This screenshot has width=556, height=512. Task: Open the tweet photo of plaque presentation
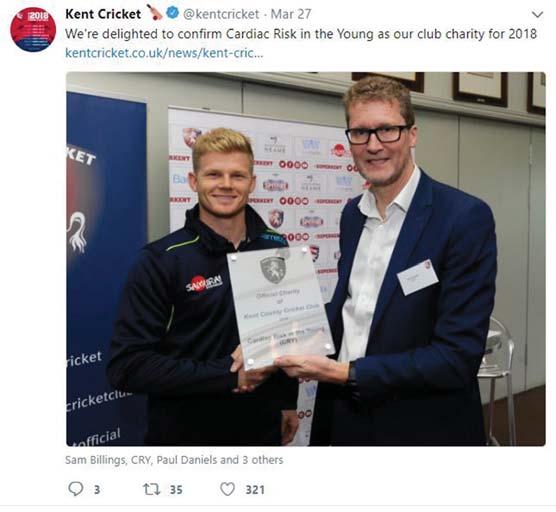[x=306, y=259]
